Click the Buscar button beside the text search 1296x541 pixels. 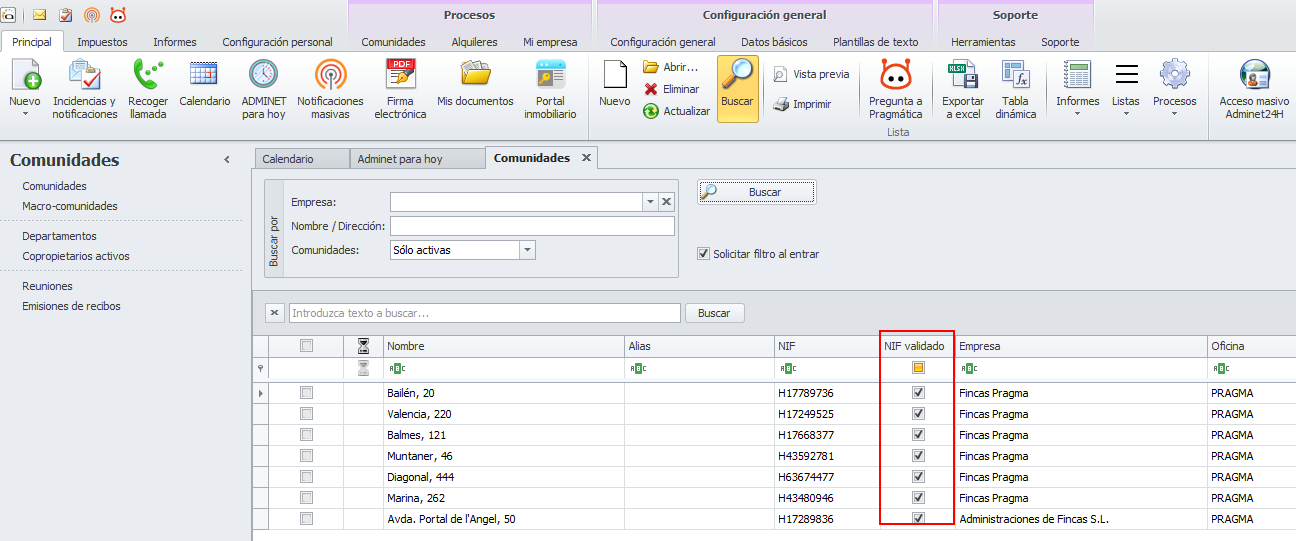(714, 313)
